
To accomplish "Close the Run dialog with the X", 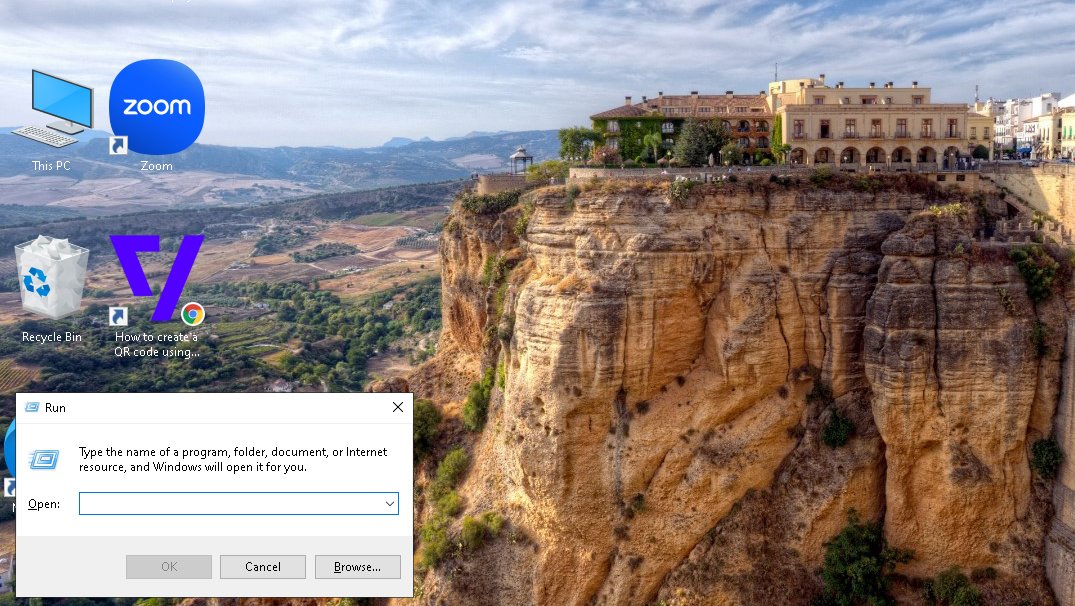I will (398, 407).
